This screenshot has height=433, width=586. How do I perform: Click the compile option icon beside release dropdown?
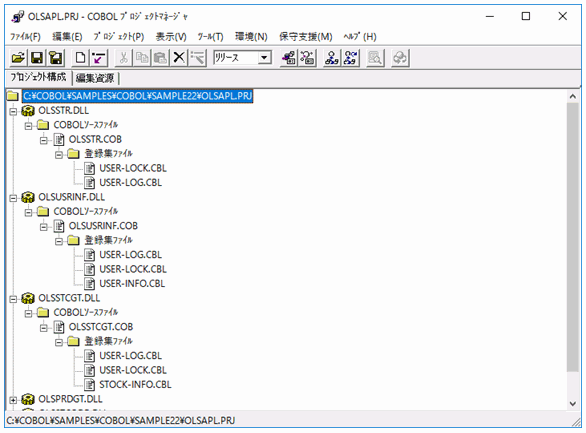[x=289, y=58]
